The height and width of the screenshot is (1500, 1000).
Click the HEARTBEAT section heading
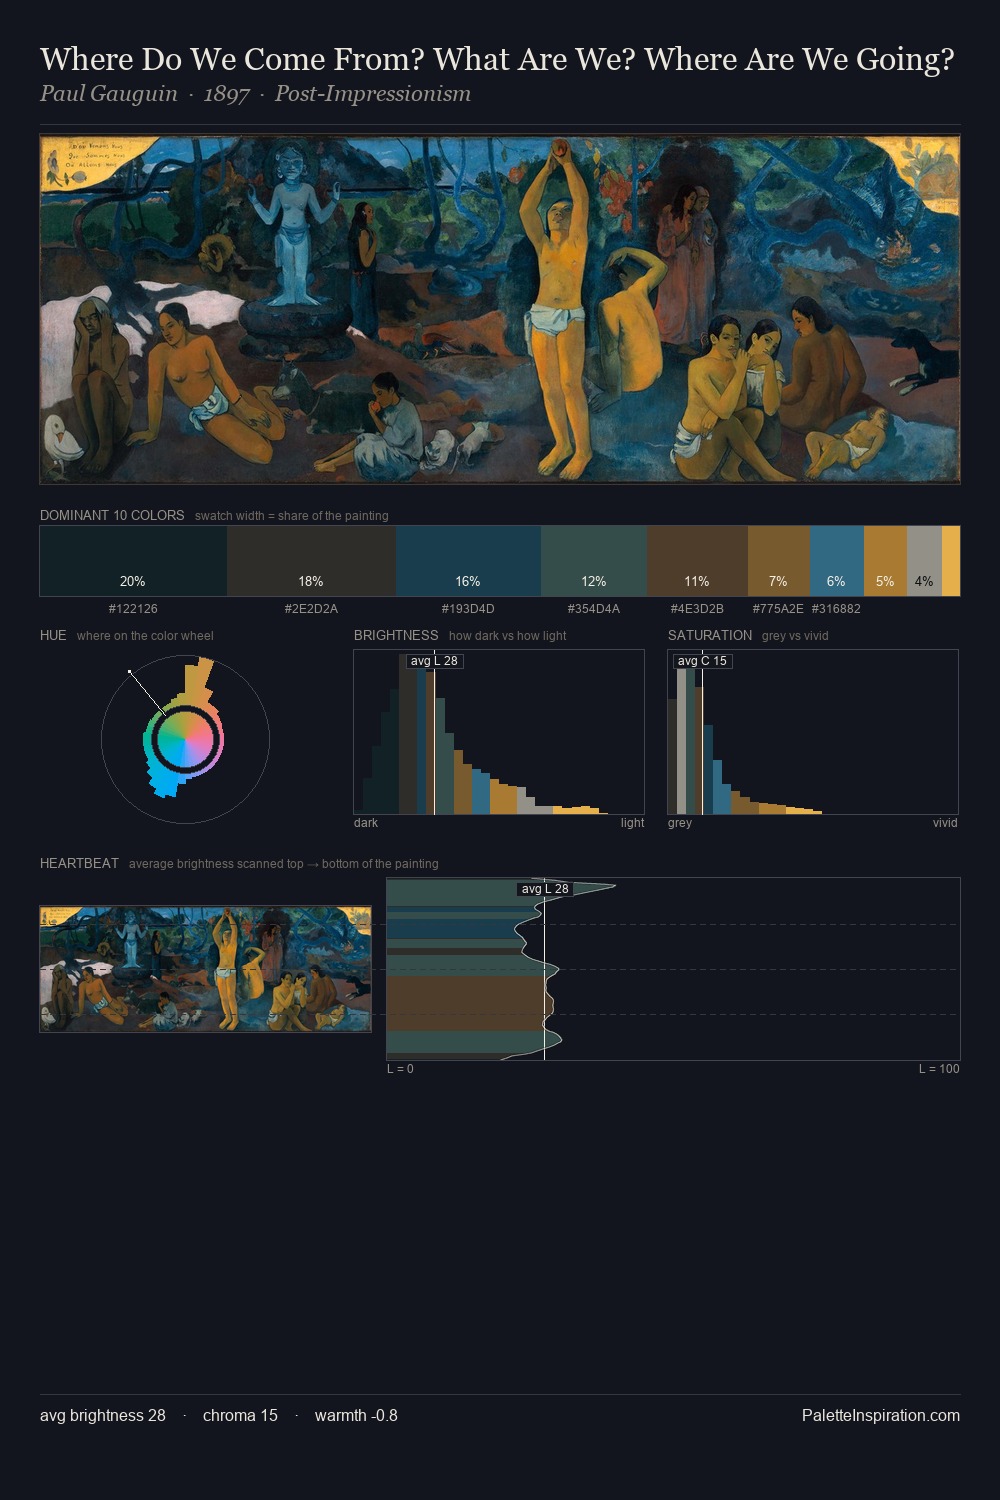pyautogui.click(x=79, y=863)
